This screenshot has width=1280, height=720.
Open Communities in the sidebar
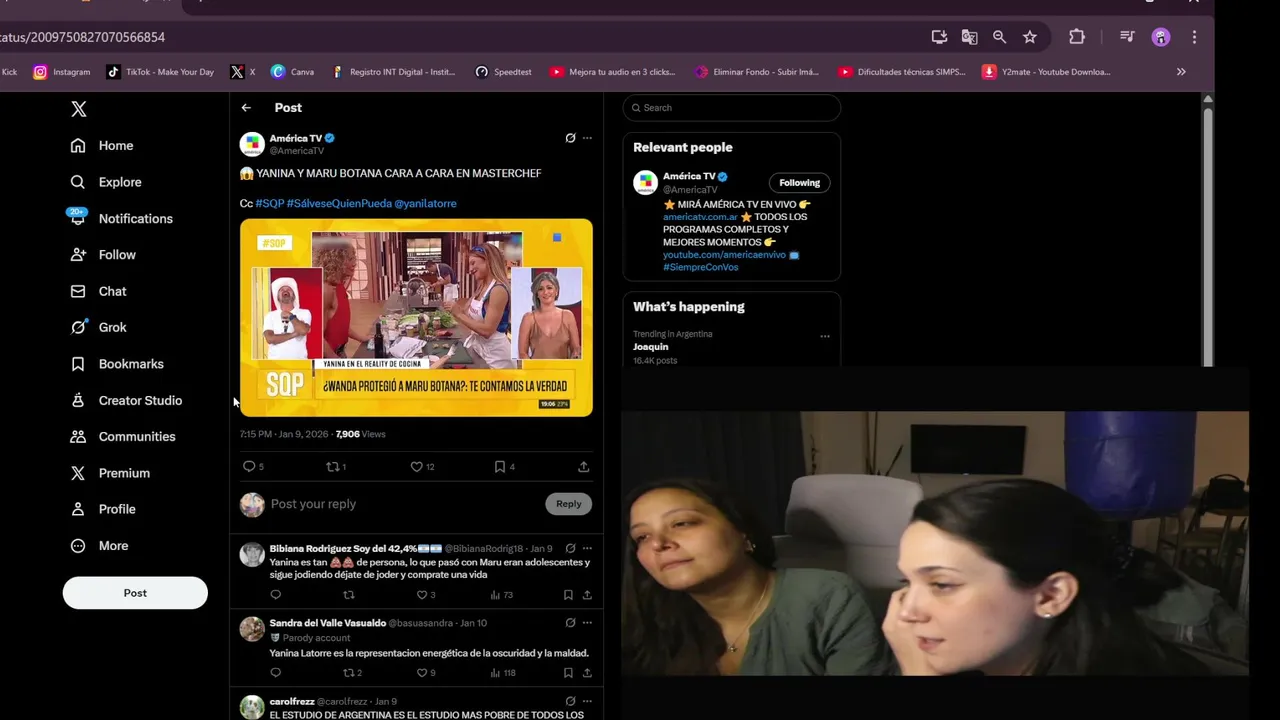coord(123,437)
